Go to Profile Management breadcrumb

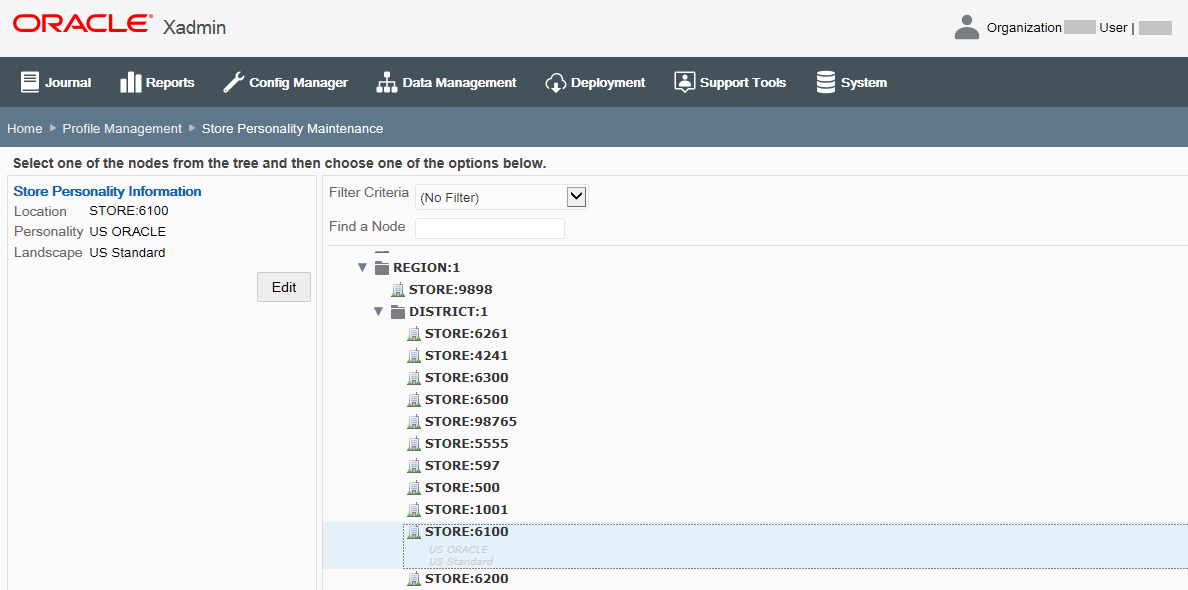click(122, 129)
